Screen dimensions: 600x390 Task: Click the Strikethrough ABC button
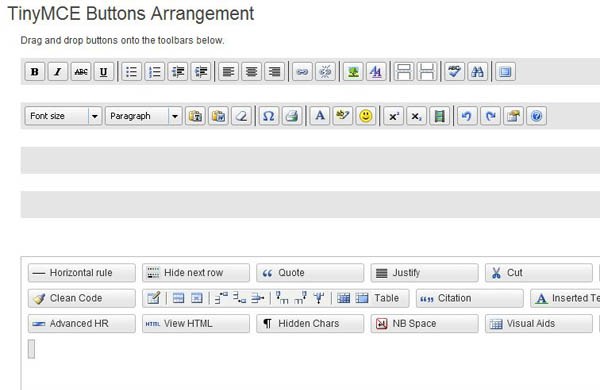(81, 72)
